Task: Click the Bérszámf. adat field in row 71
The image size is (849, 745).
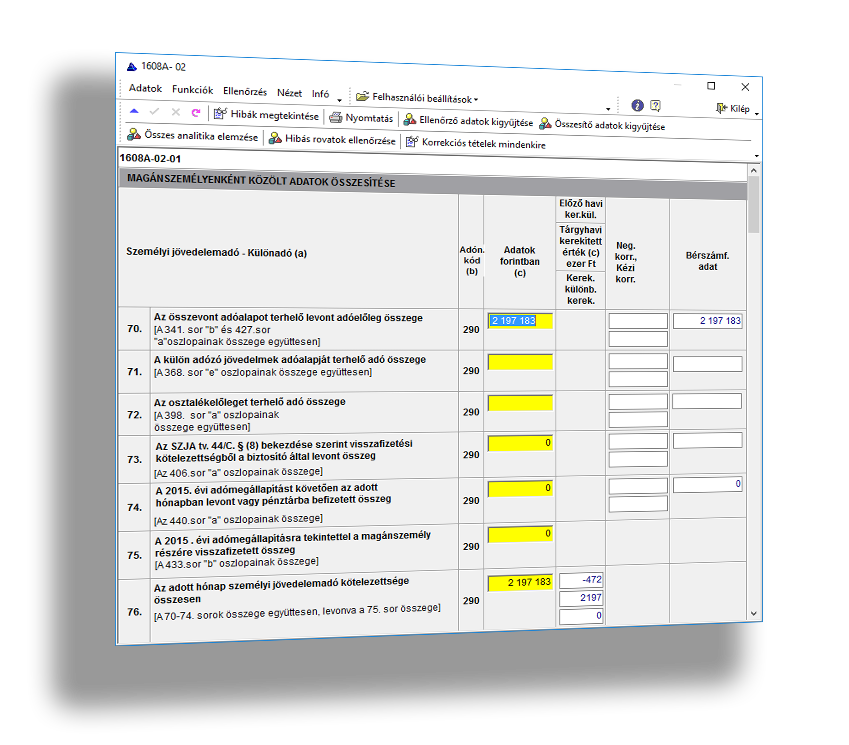Action: coord(707,364)
